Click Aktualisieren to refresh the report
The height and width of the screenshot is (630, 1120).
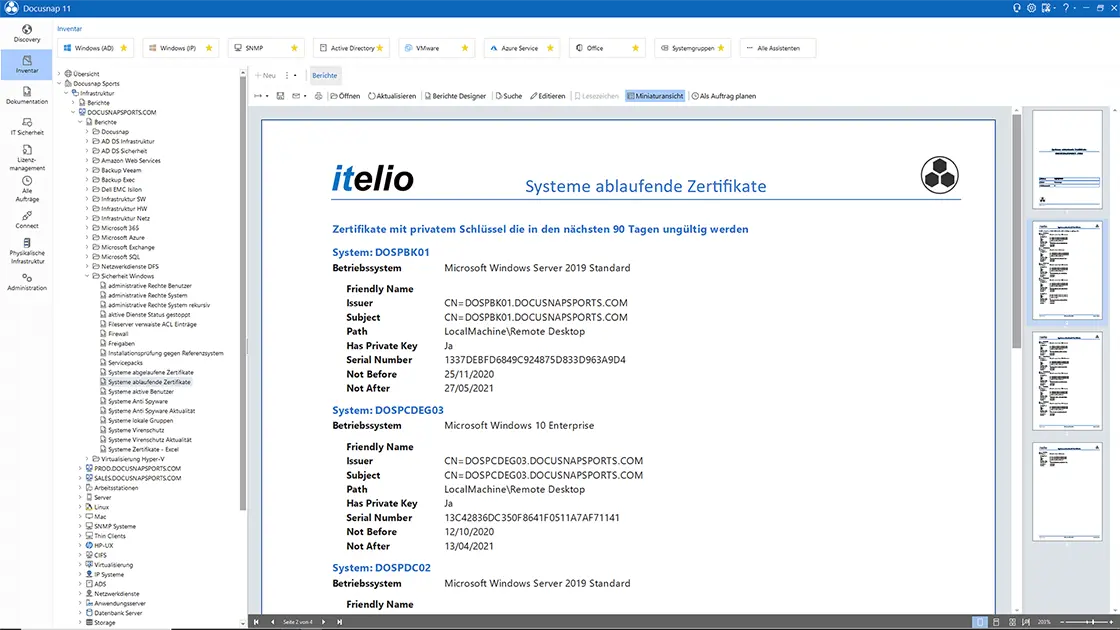pos(391,96)
